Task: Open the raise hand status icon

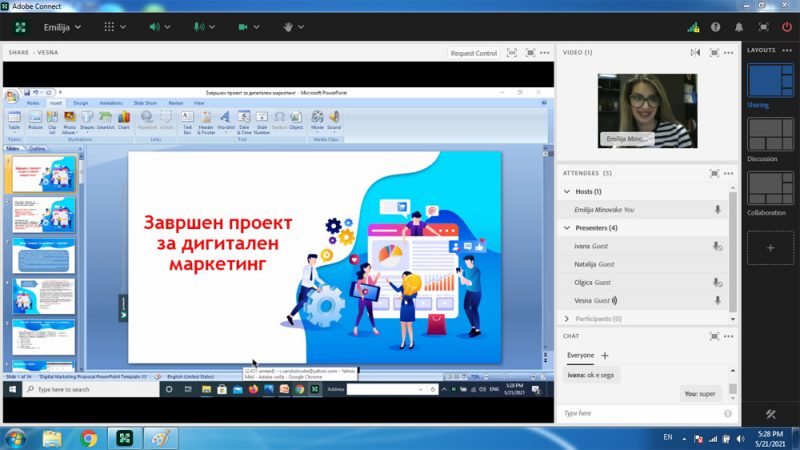Action: [288, 27]
